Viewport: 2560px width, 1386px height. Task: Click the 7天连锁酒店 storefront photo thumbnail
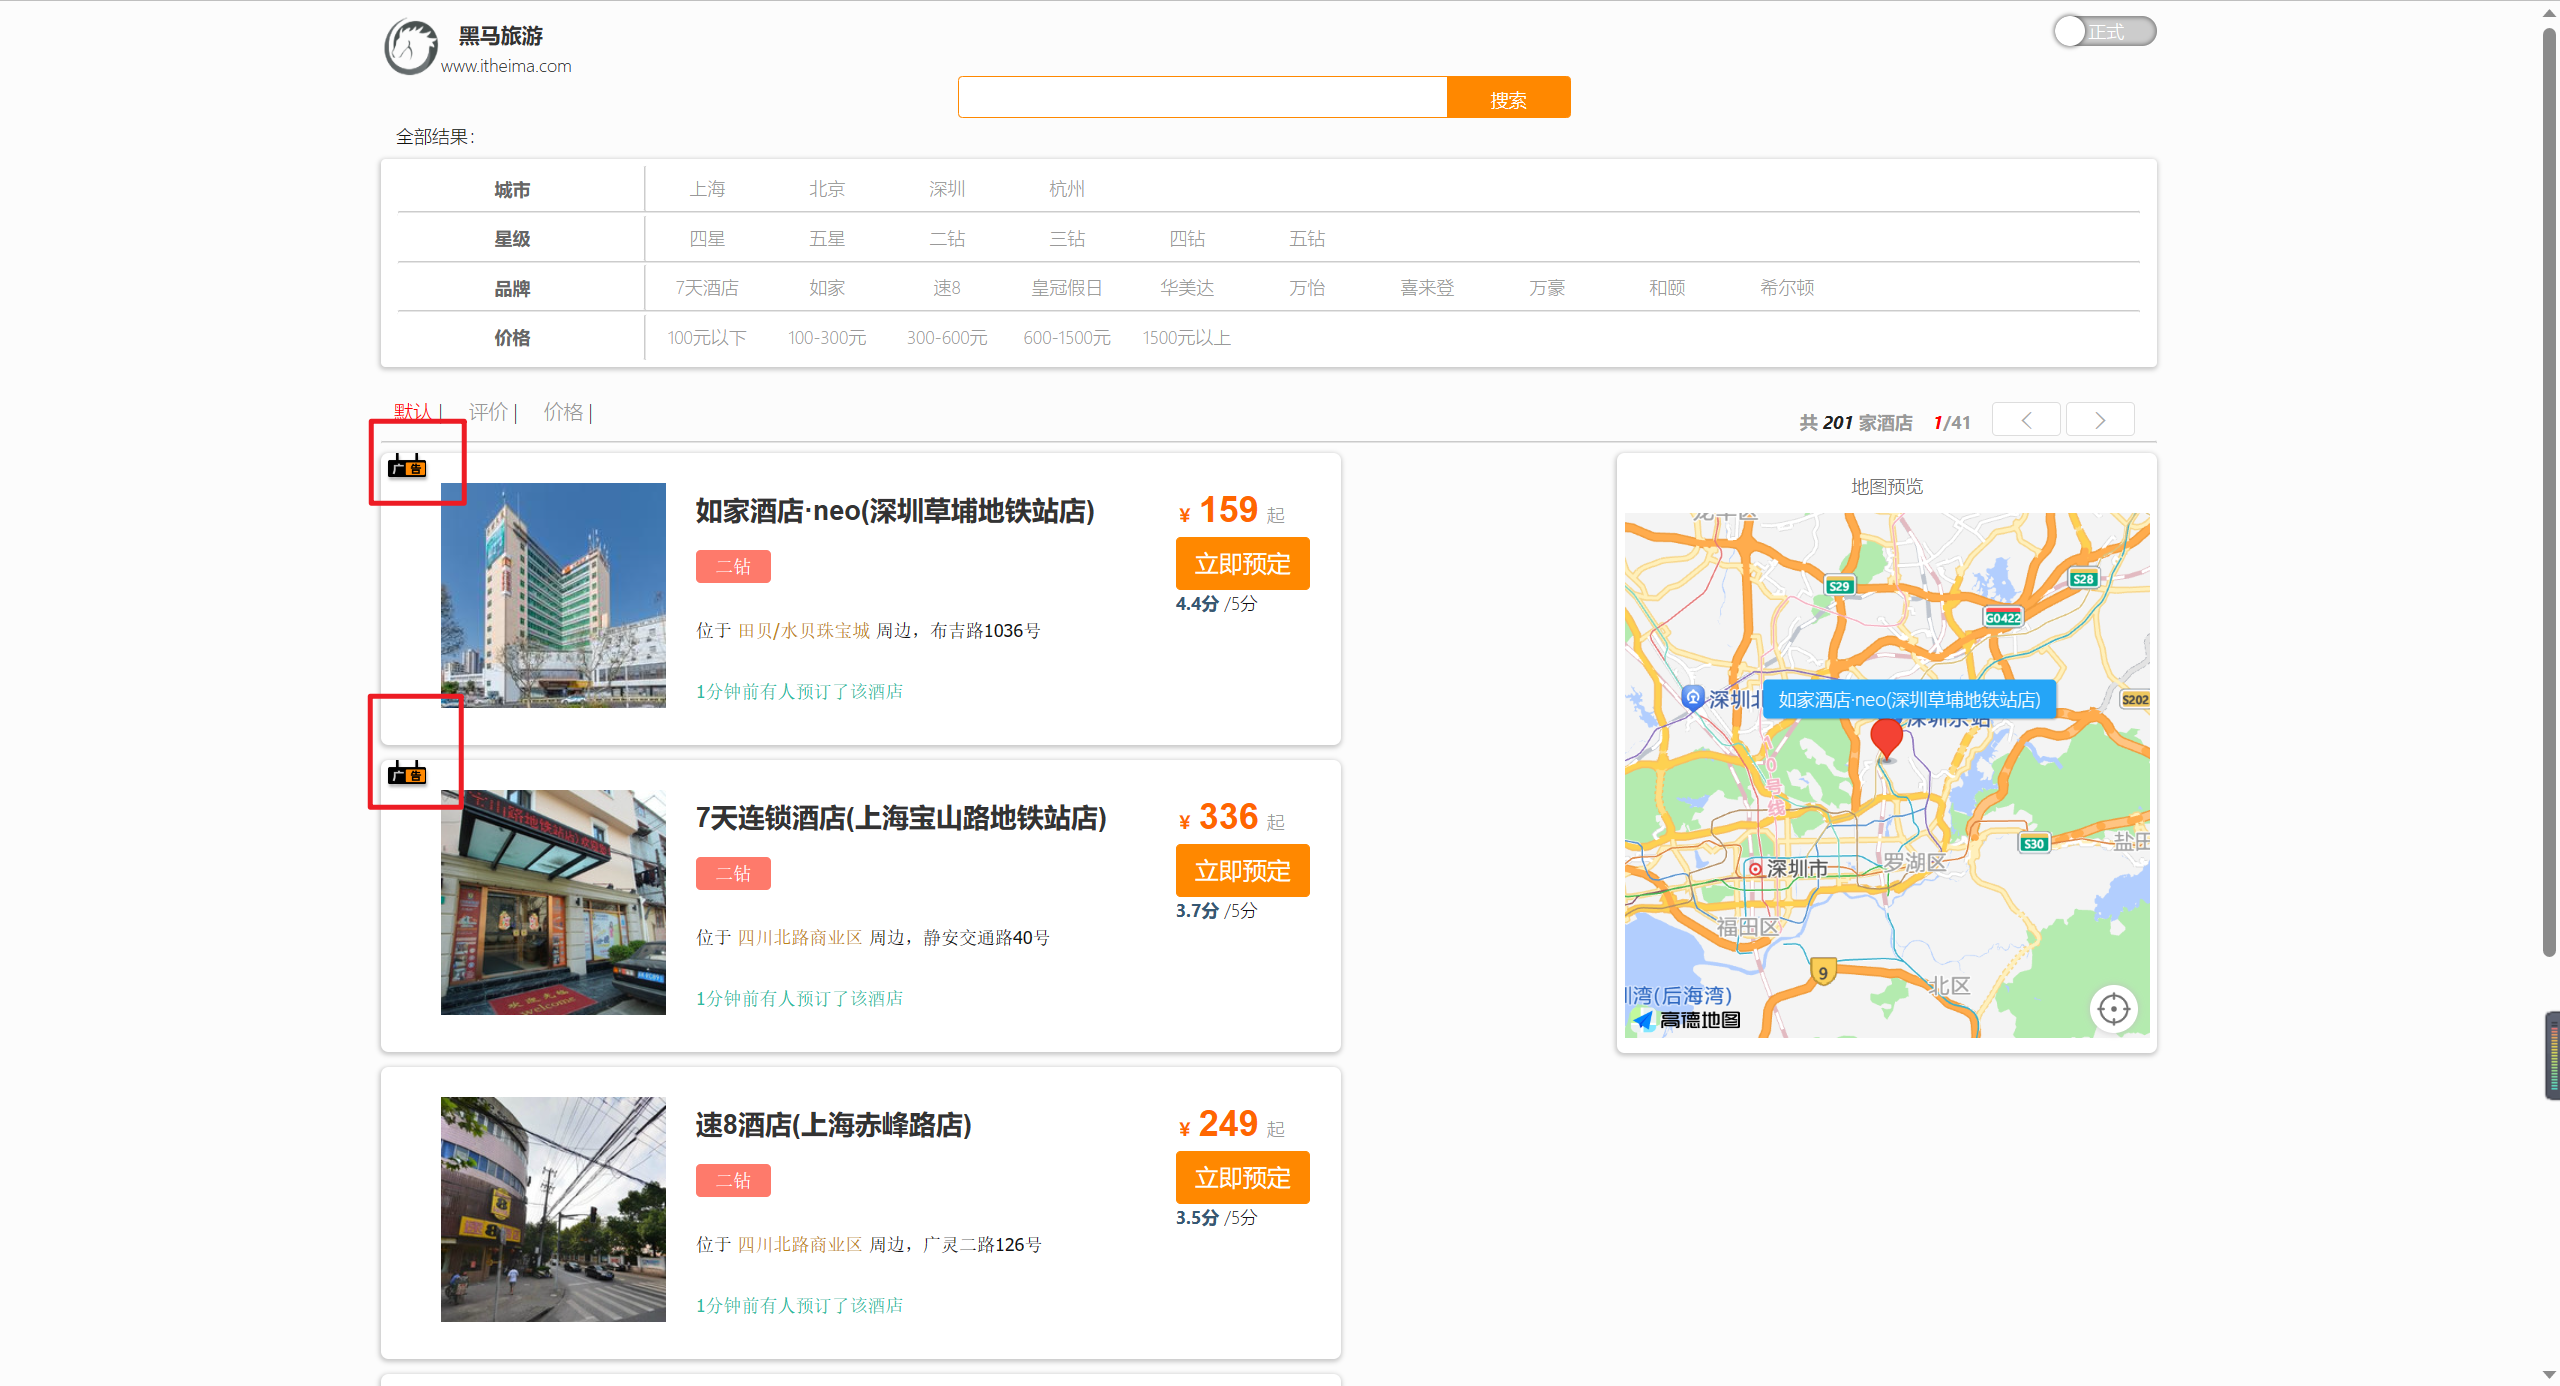(x=553, y=902)
